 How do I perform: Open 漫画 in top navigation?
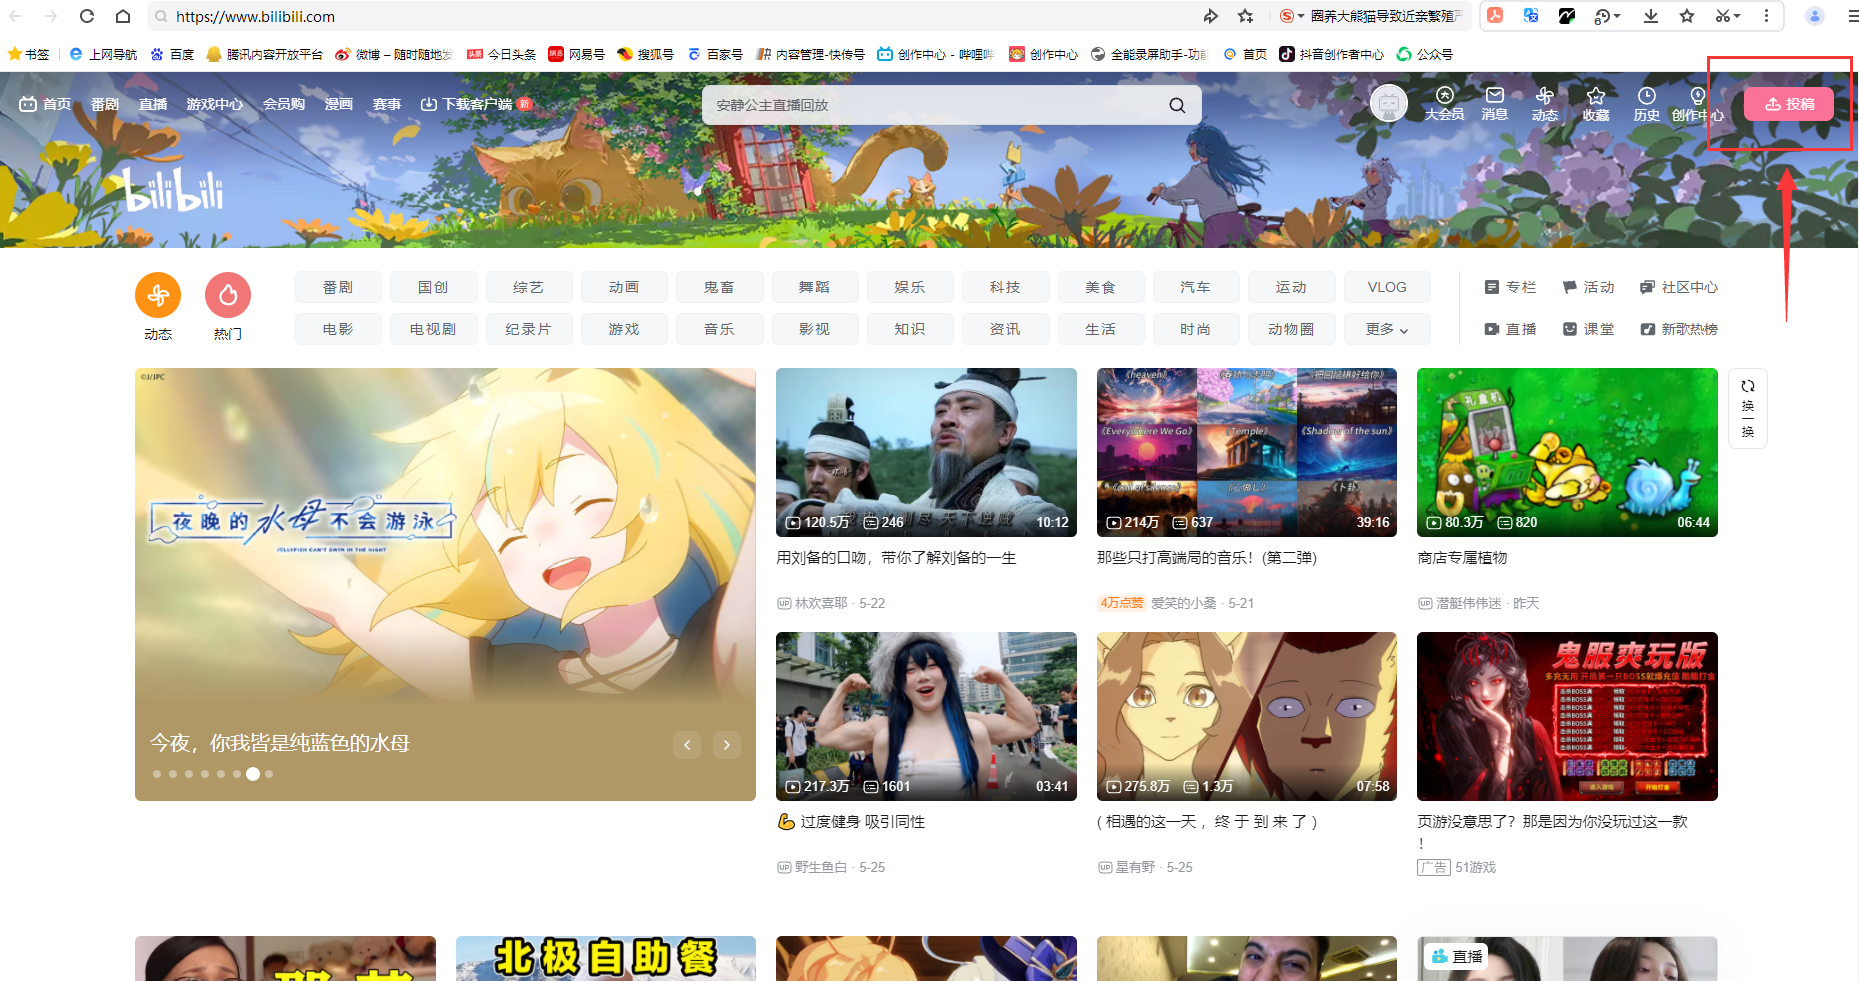pyautogui.click(x=339, y=104)
